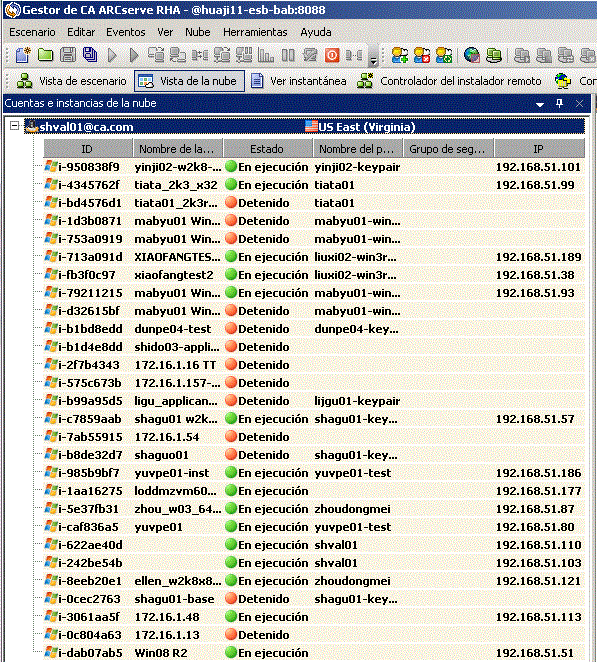
Task: Open the toolbar overflow options arrow
Action: tap(373, 61)
